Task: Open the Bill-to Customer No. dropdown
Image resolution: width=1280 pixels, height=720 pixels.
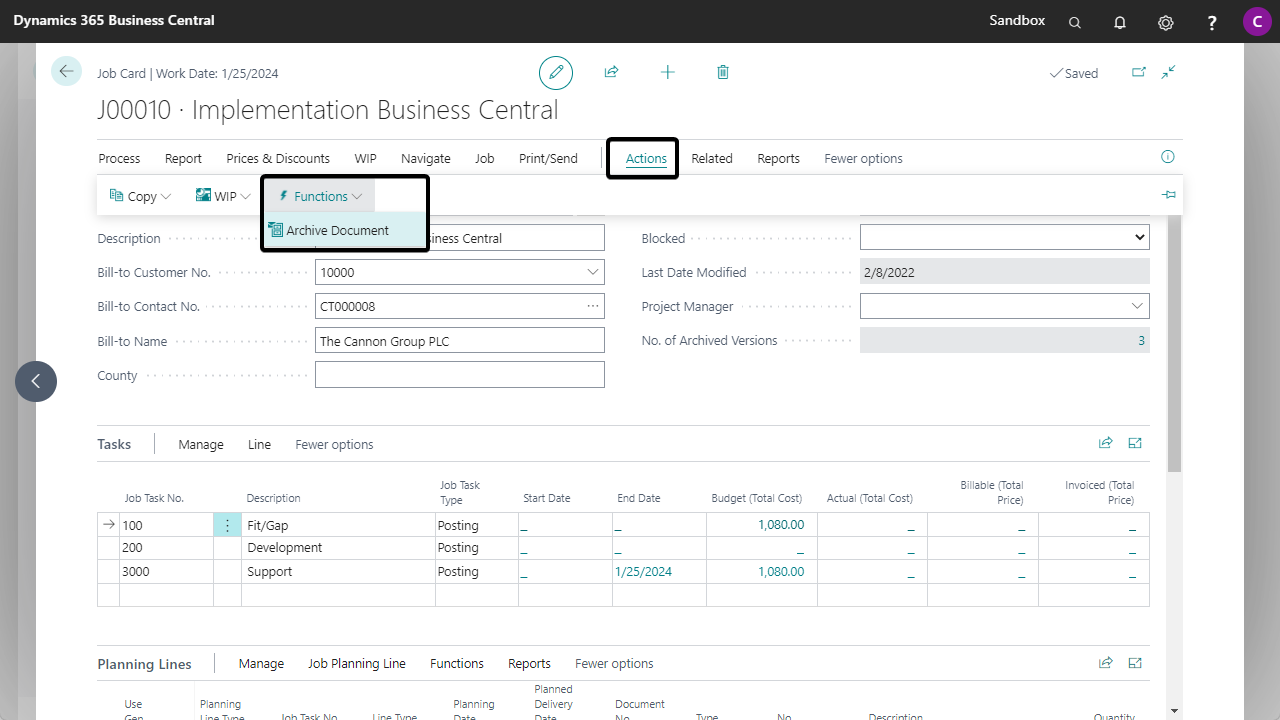Action: pos(592,272)
